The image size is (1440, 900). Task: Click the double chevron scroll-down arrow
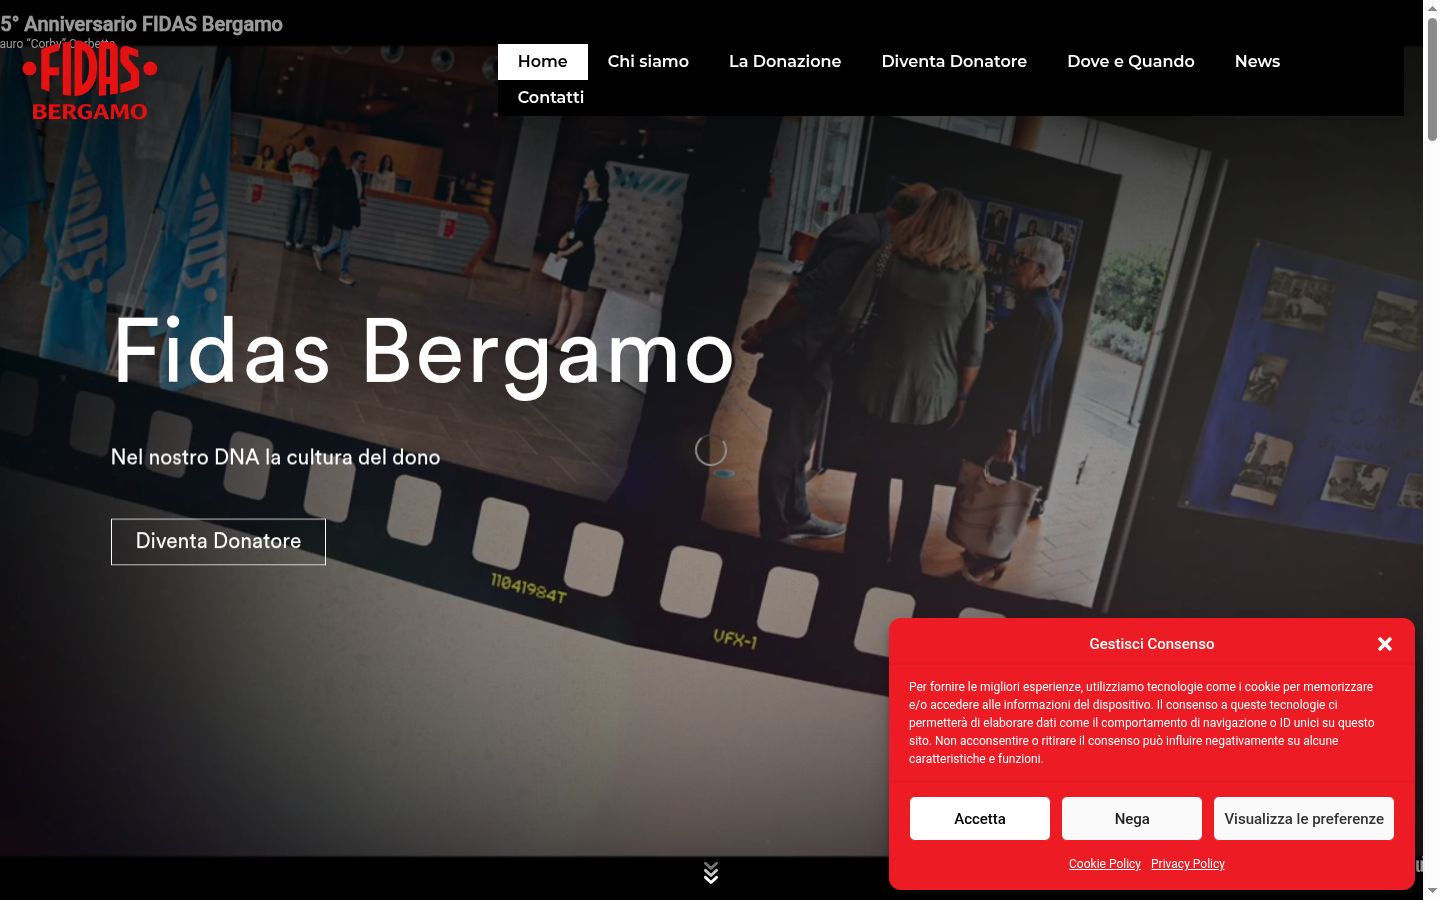click(x=711, y=873)
